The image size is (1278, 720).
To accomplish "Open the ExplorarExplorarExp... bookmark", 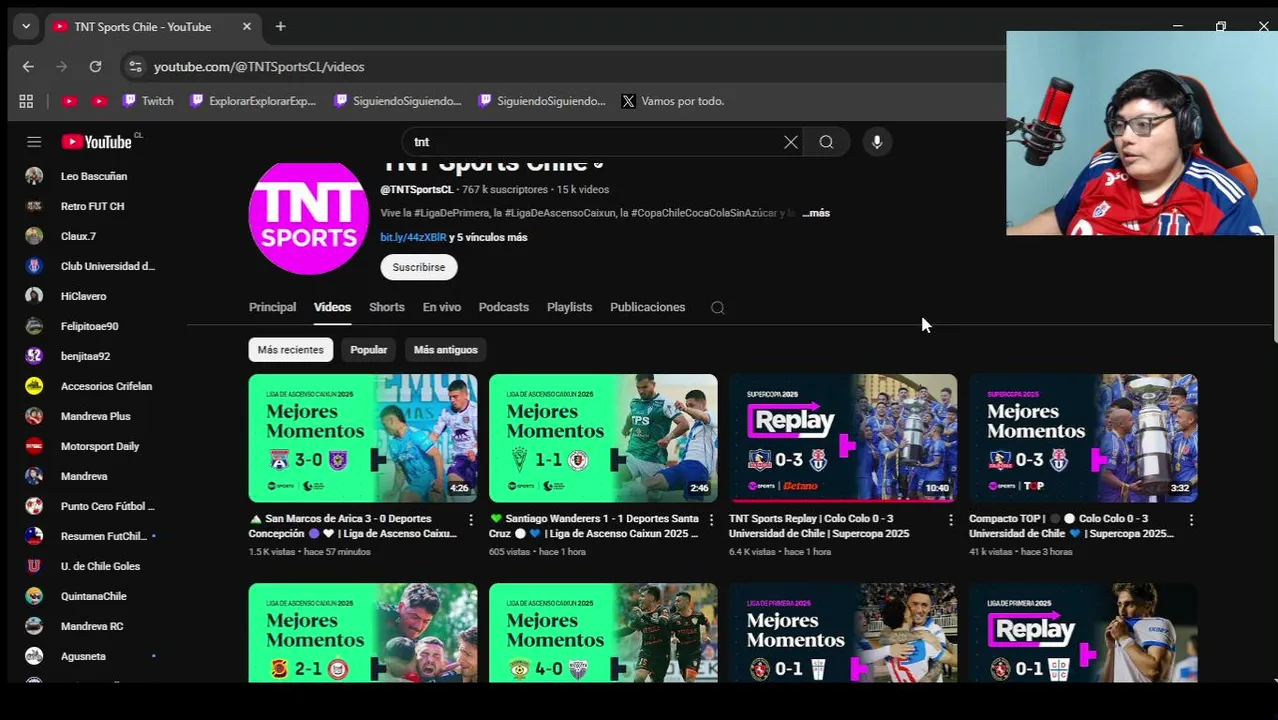I will [253, 101].
